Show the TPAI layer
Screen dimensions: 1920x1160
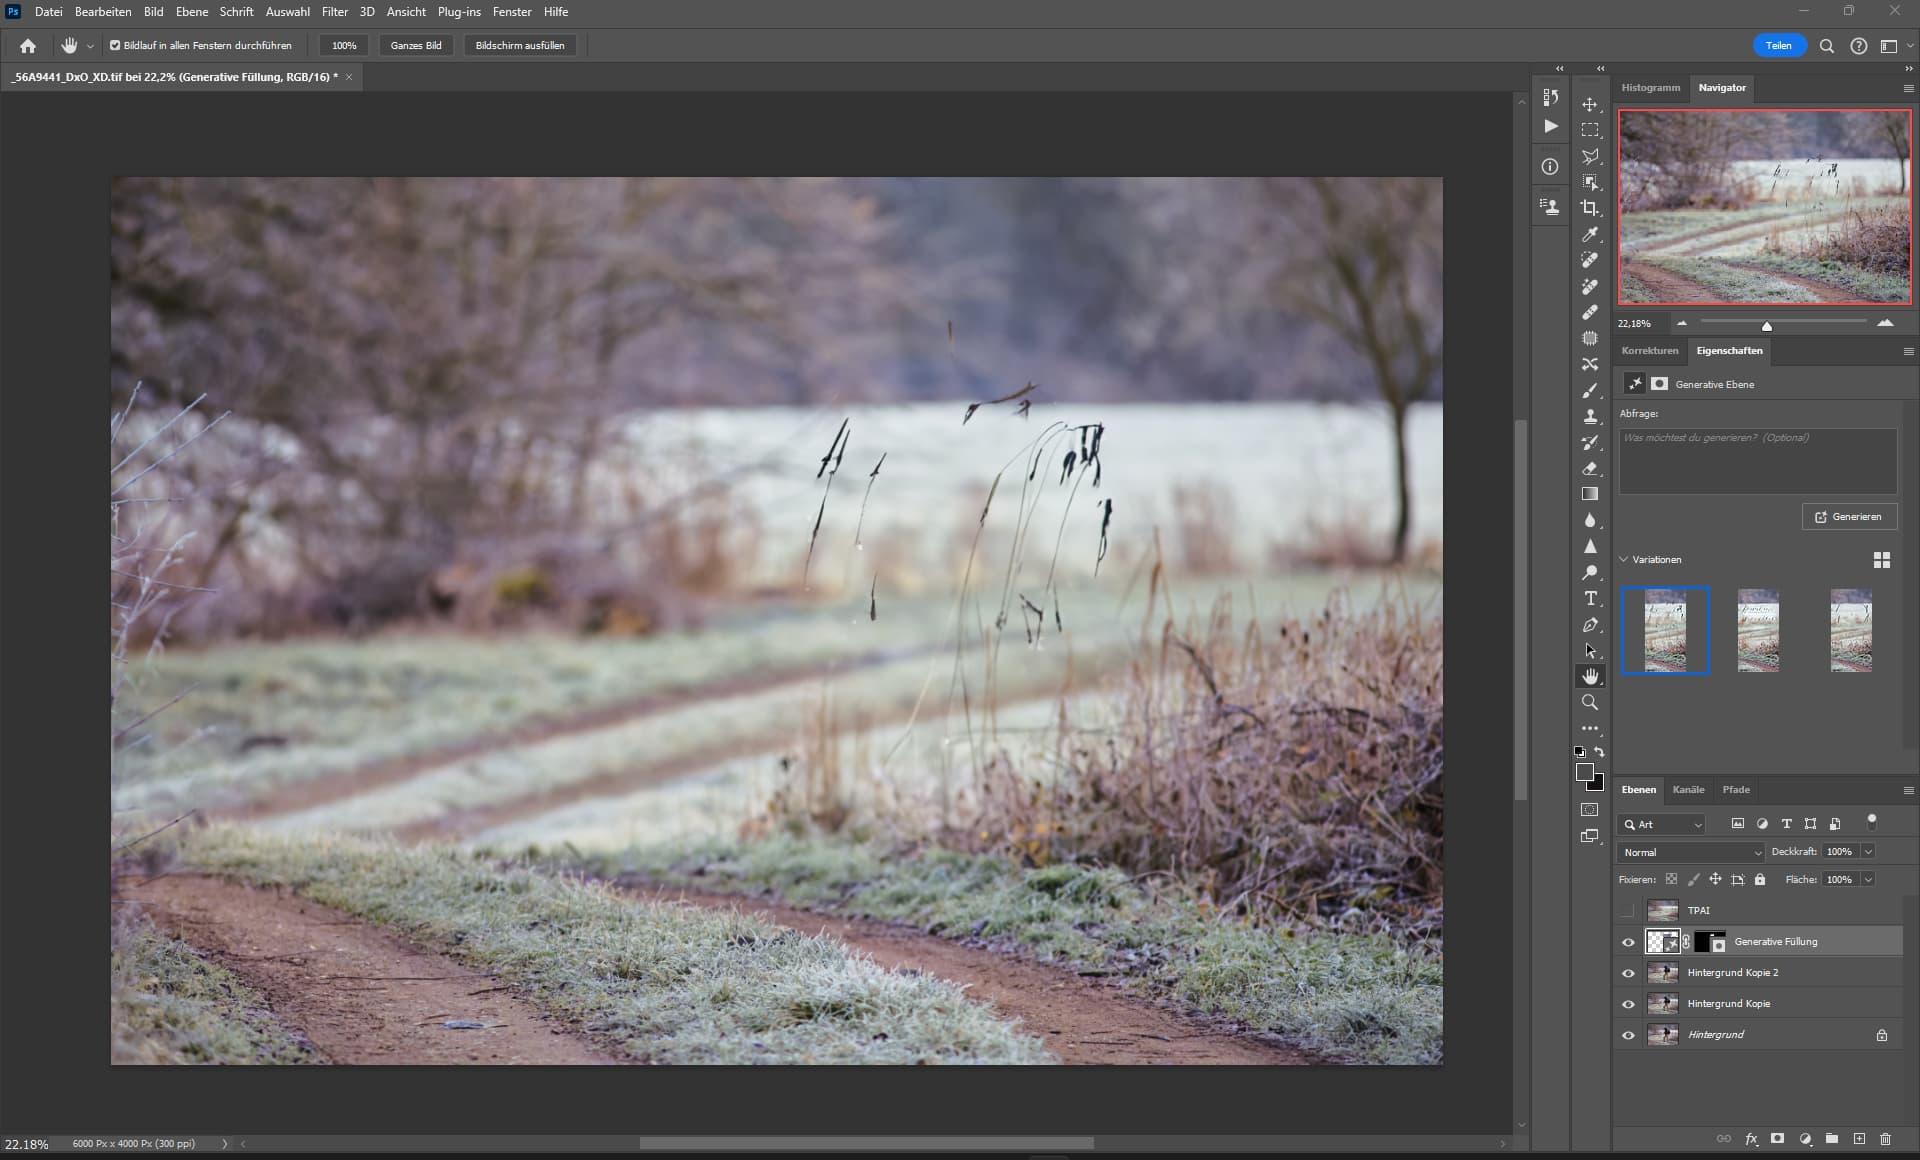coord(1628,911)
